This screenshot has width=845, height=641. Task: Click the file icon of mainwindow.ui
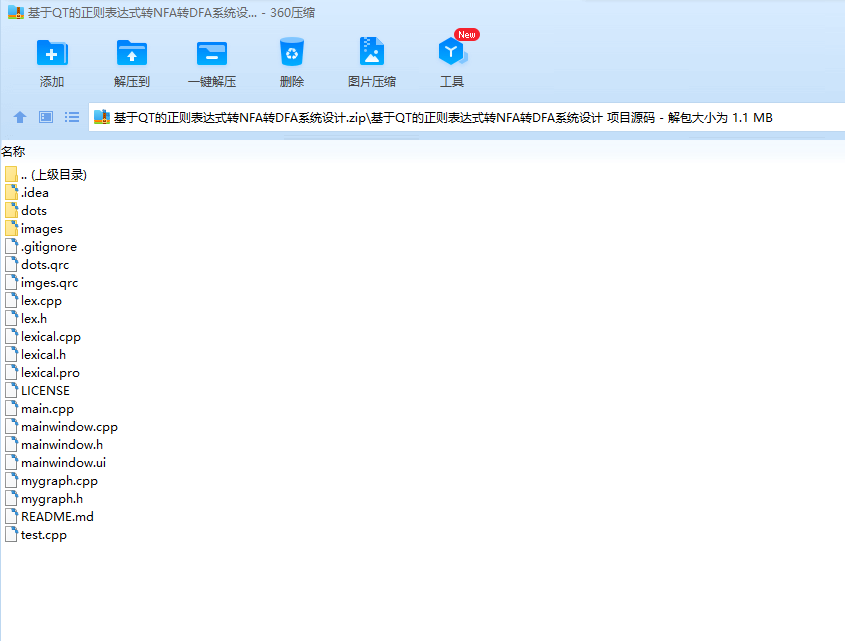[11, 463]
